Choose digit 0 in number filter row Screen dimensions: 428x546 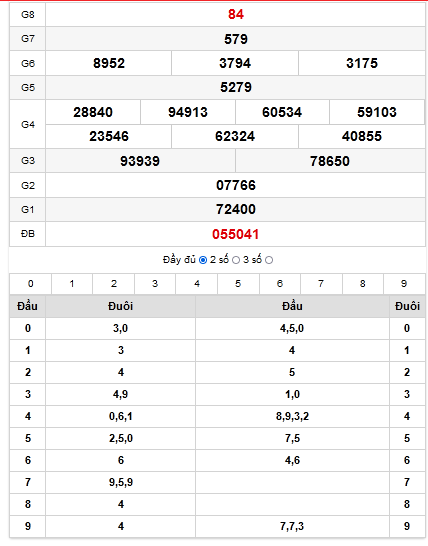[x=31, y=284]
